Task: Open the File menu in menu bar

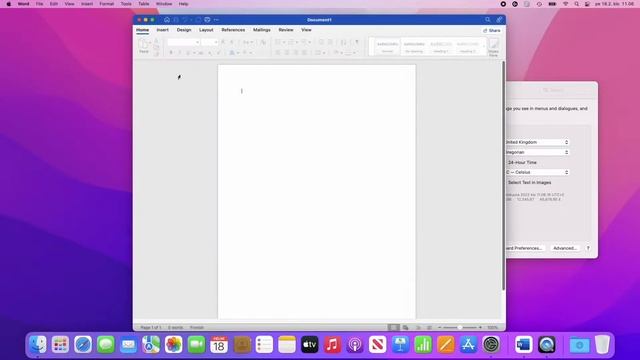Action: point(39,4)
